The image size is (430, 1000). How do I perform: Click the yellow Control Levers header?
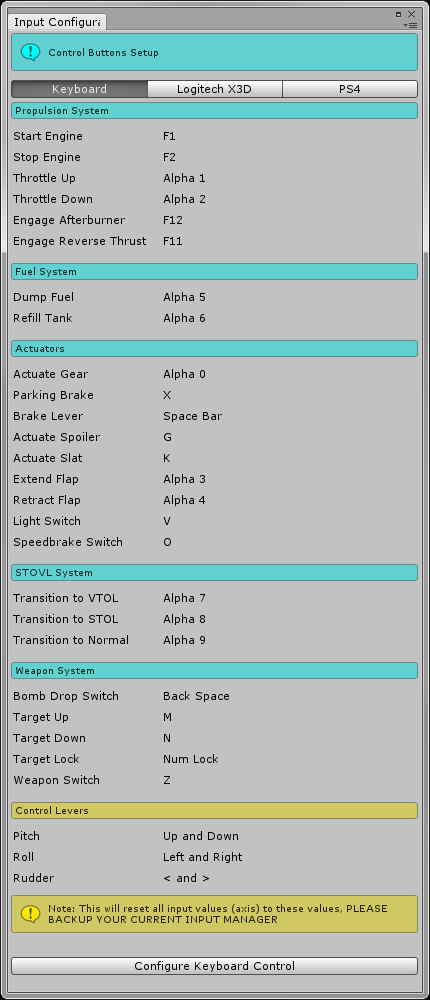[214, 811]
